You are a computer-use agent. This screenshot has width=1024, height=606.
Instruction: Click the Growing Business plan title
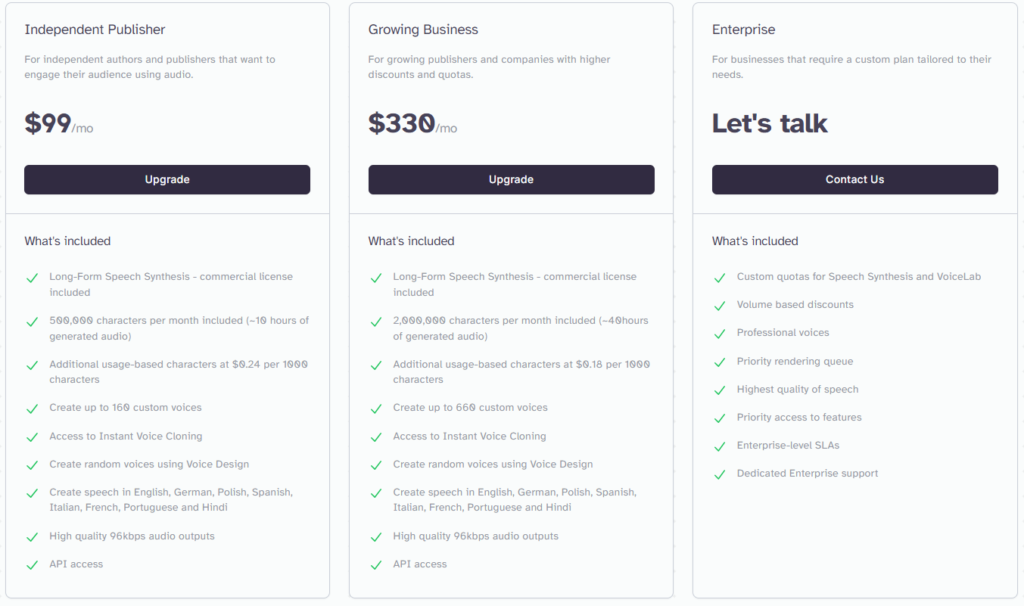[x=423, y=29]
